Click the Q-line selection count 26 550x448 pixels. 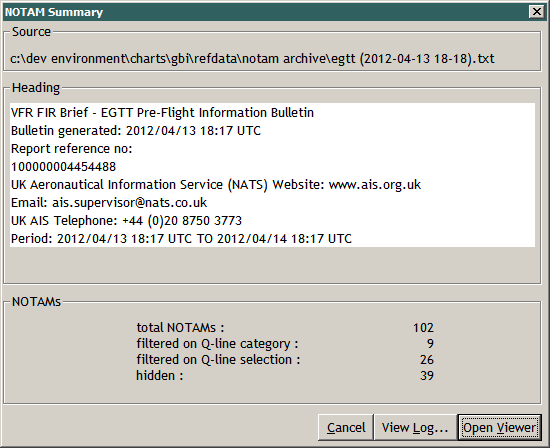tap(427, 360)
